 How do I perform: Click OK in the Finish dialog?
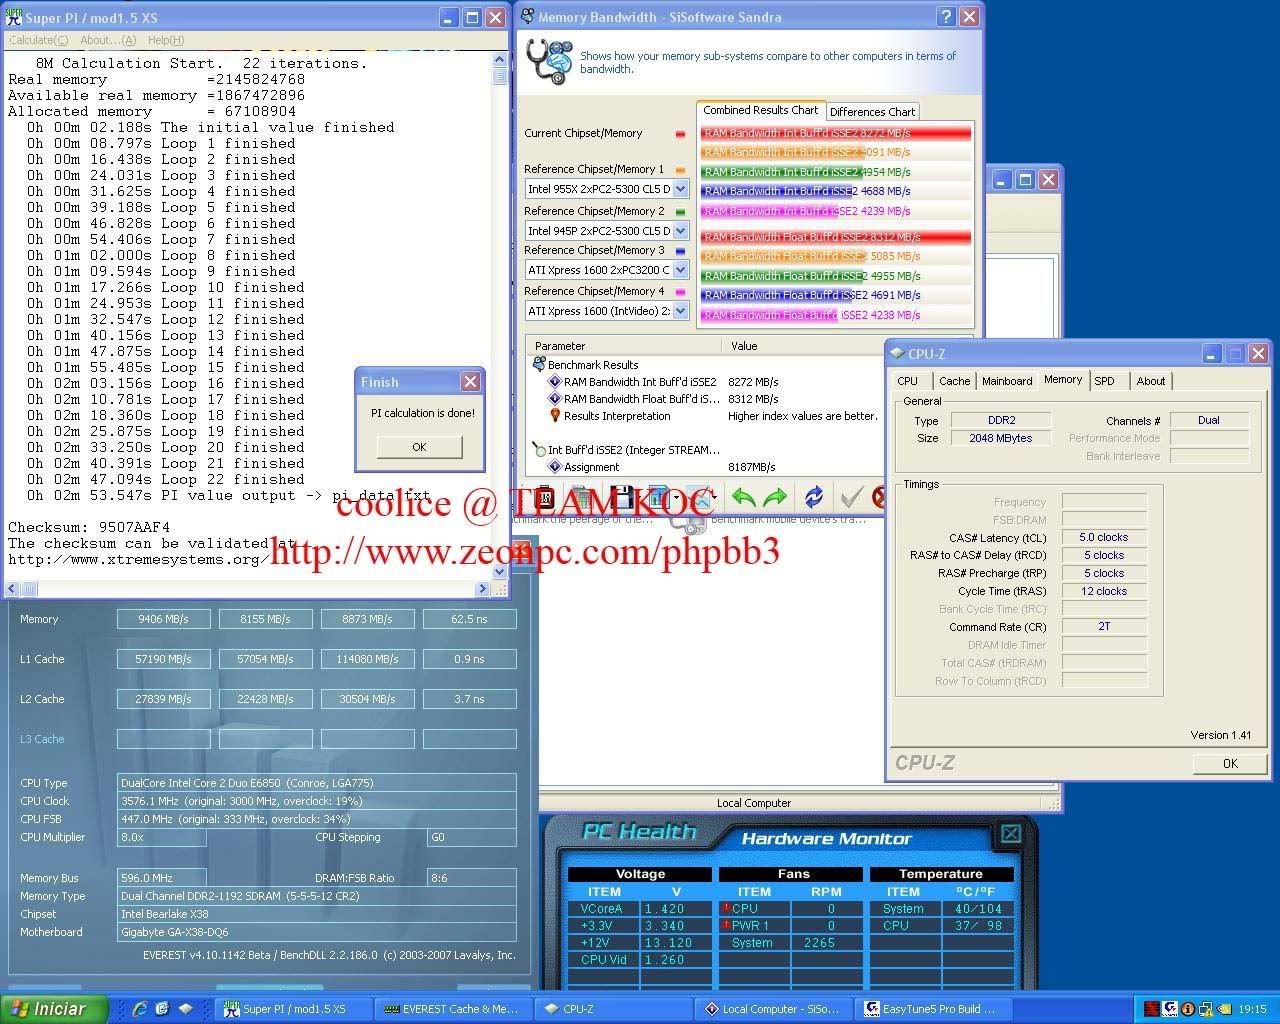[x=419, y=447]
